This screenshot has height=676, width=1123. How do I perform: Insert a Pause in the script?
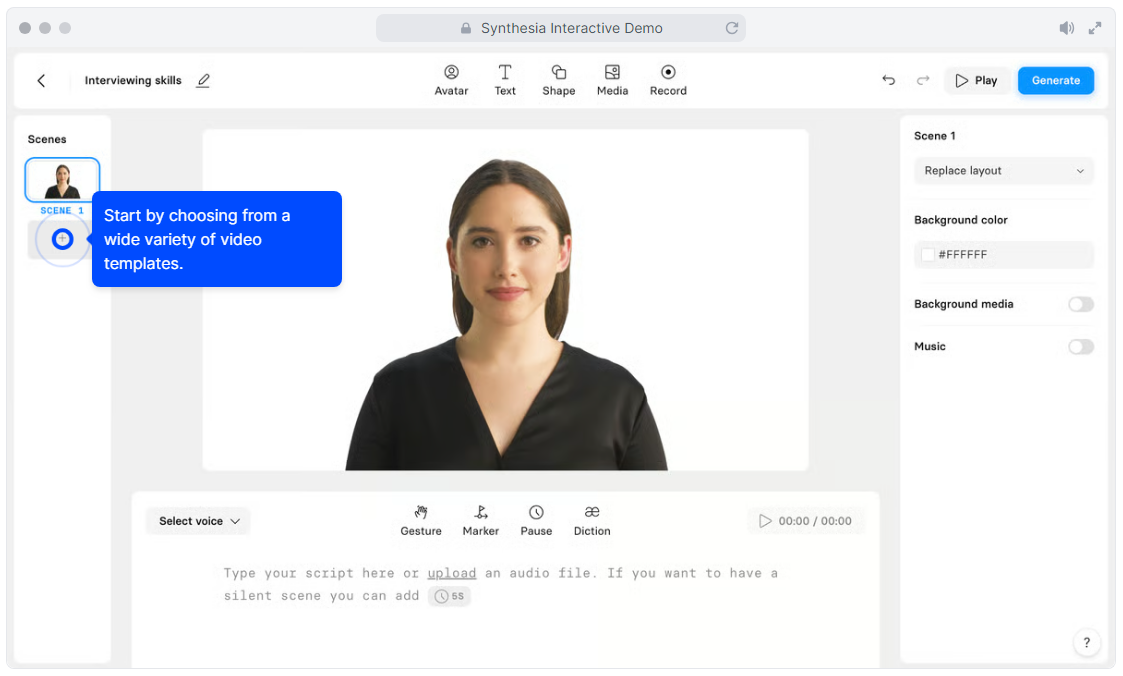536,520
